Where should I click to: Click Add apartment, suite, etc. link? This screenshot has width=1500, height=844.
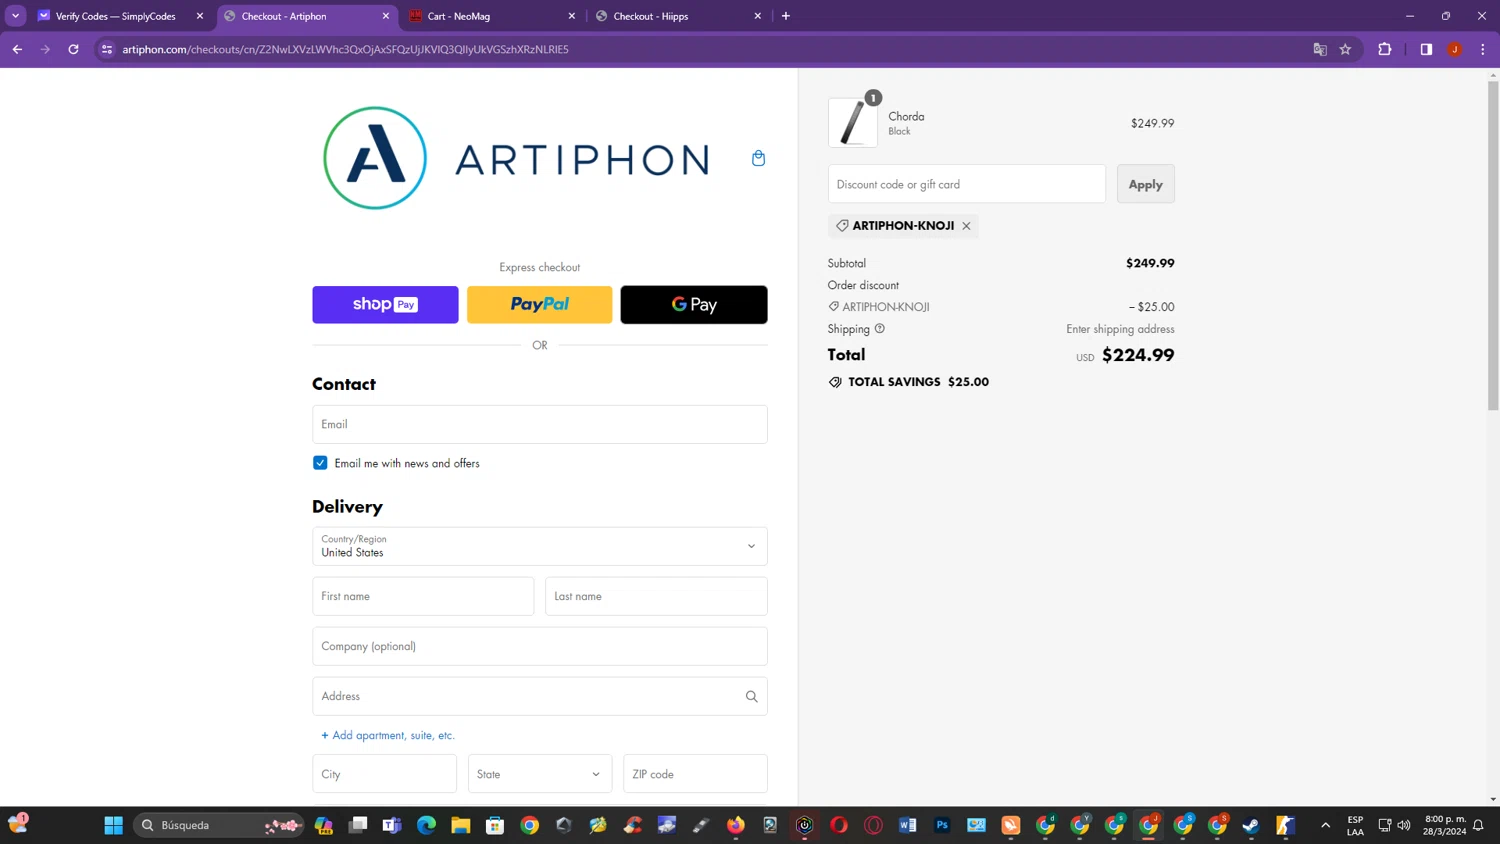[x=388, y=735]
